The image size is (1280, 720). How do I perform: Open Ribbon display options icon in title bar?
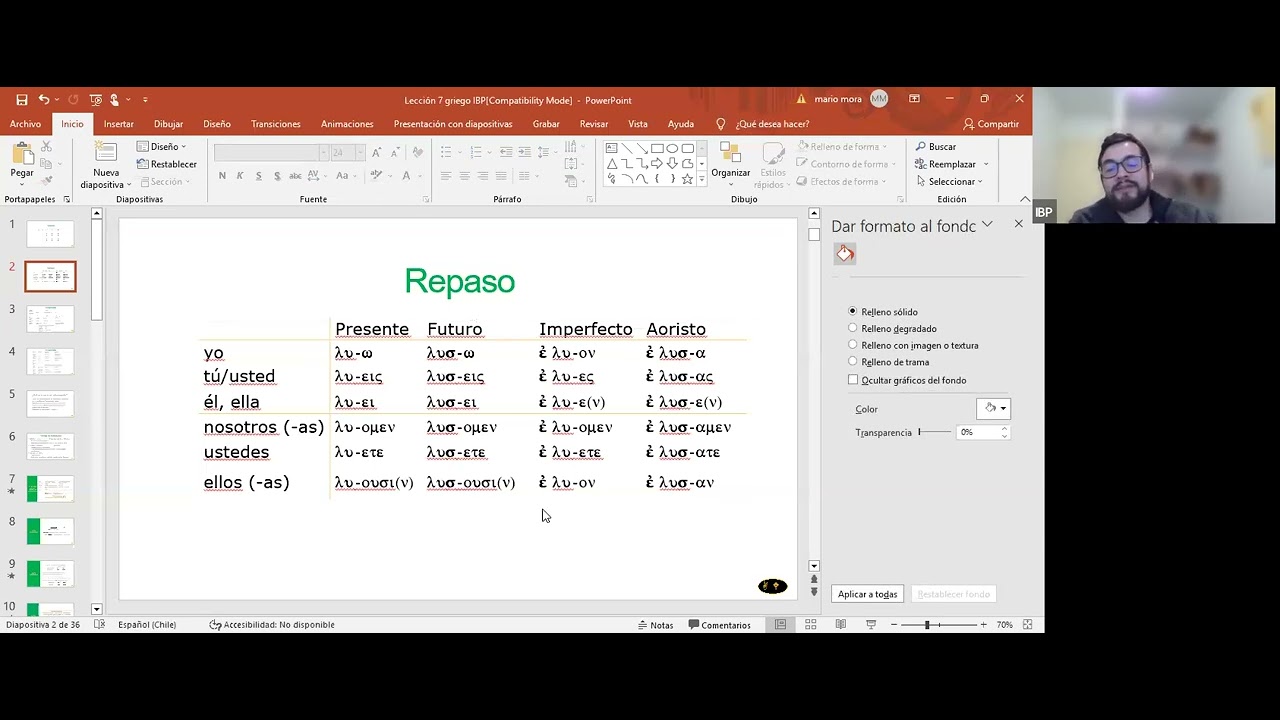tap(914, 99)
